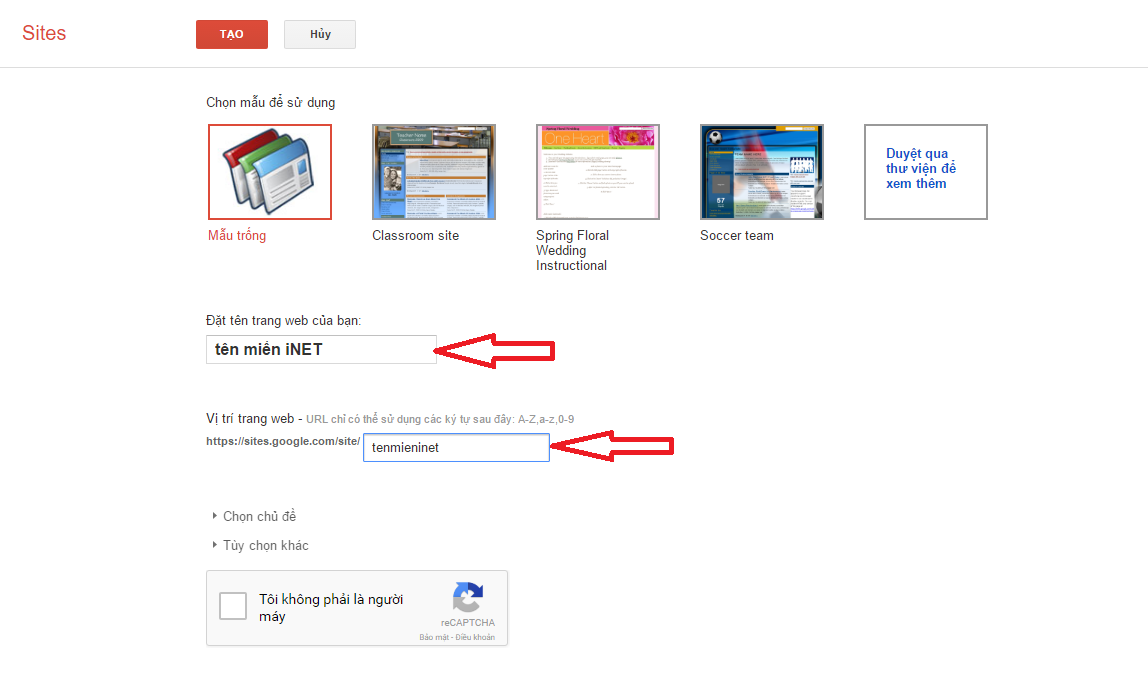Screen dimensions: 1148x674
Task: Select the Soccer team template thumbnail
Action: (762, 172)
